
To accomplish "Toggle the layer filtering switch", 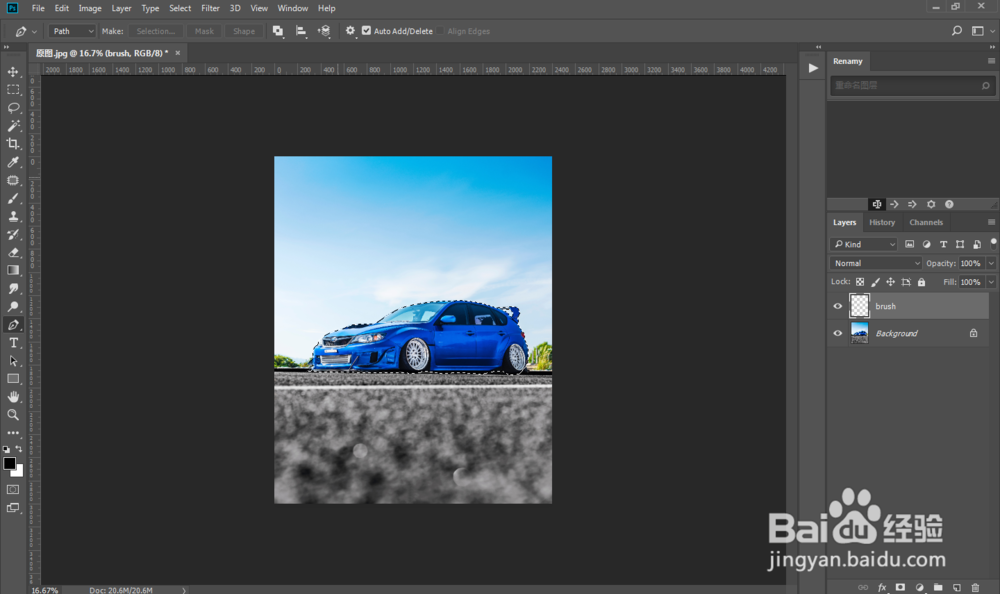I will [993, 243].
